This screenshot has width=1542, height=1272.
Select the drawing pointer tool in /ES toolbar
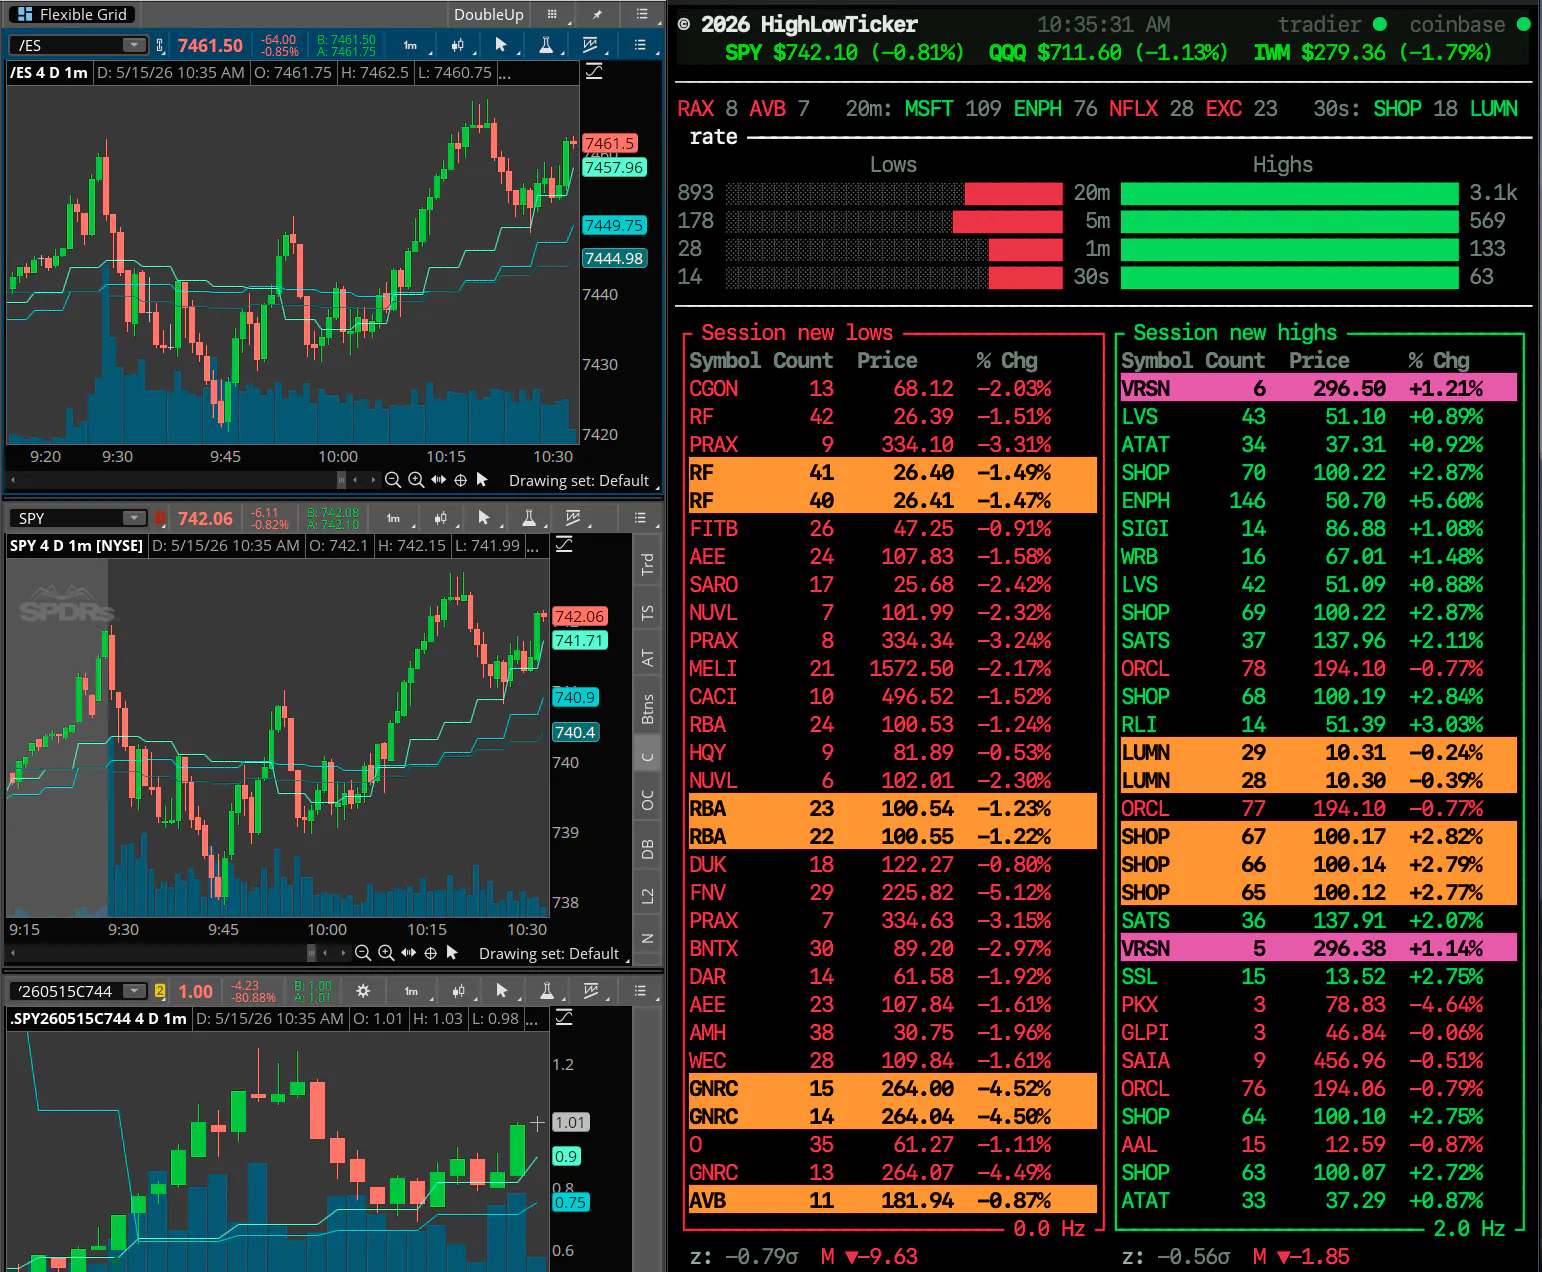click(x=501, y=45)
